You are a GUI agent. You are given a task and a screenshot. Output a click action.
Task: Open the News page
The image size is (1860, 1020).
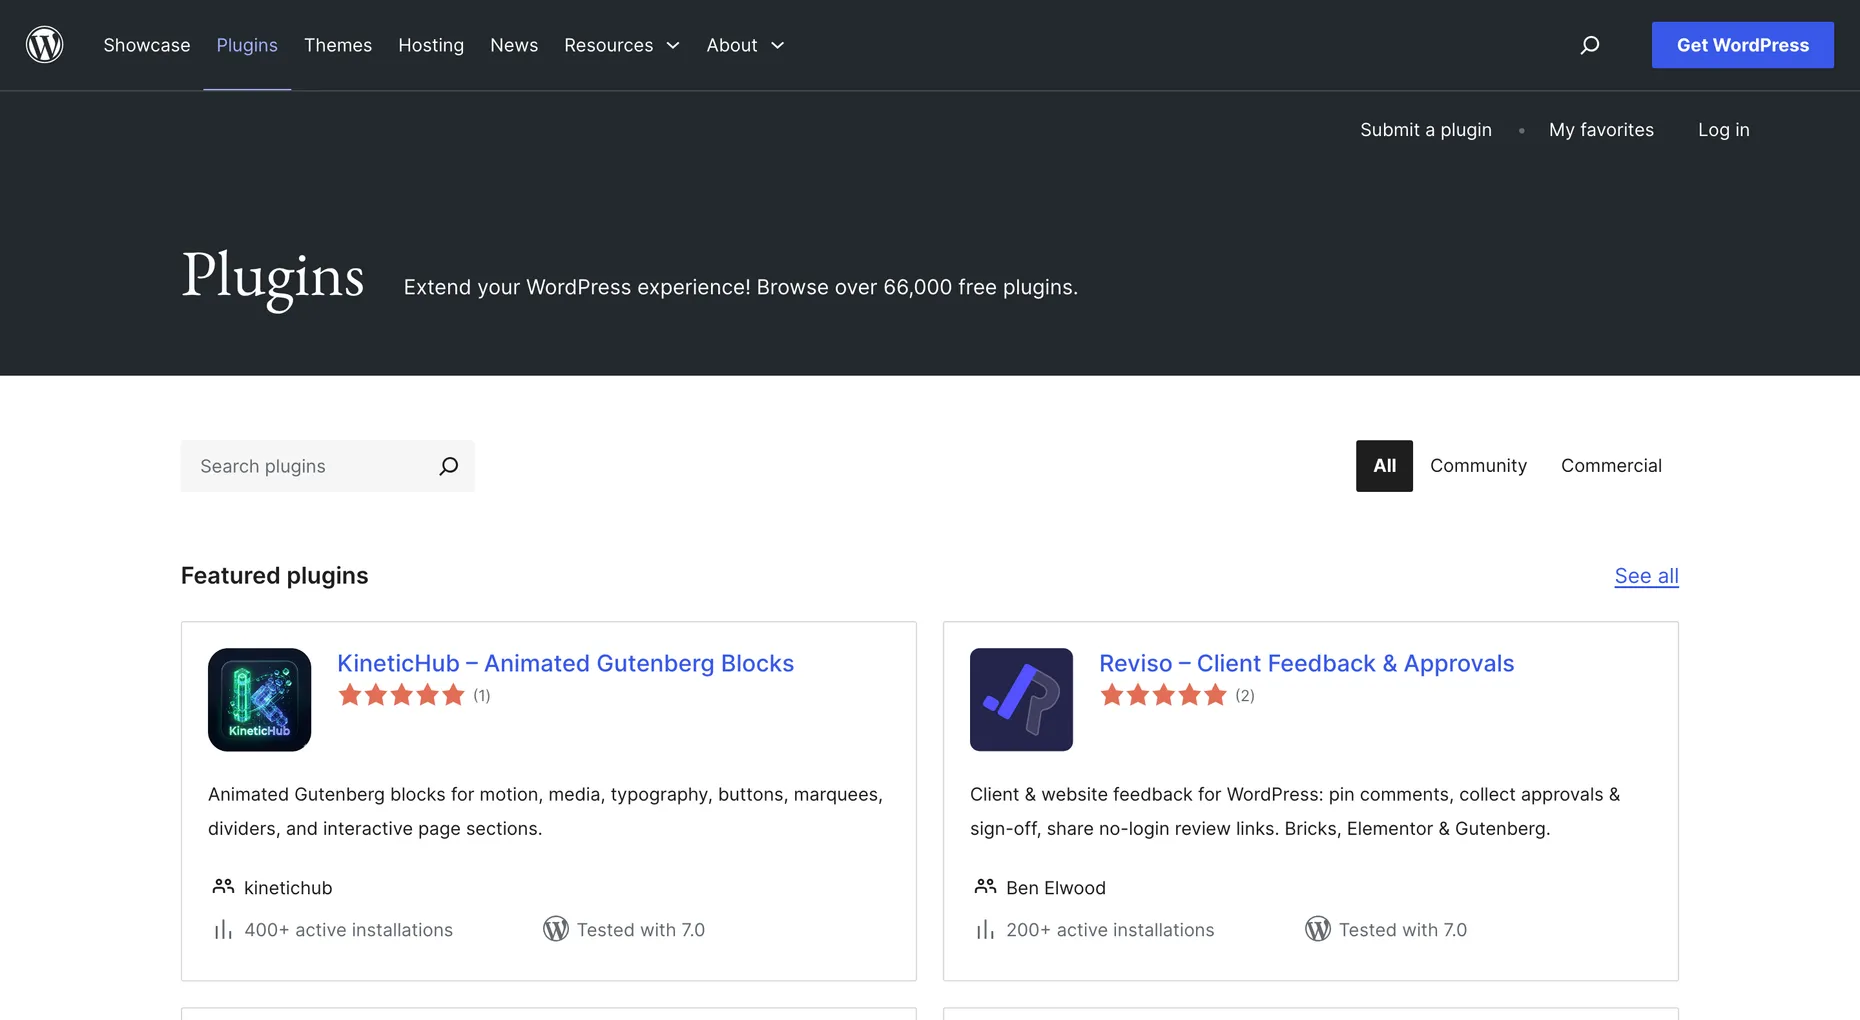click(x=514, y=45)
